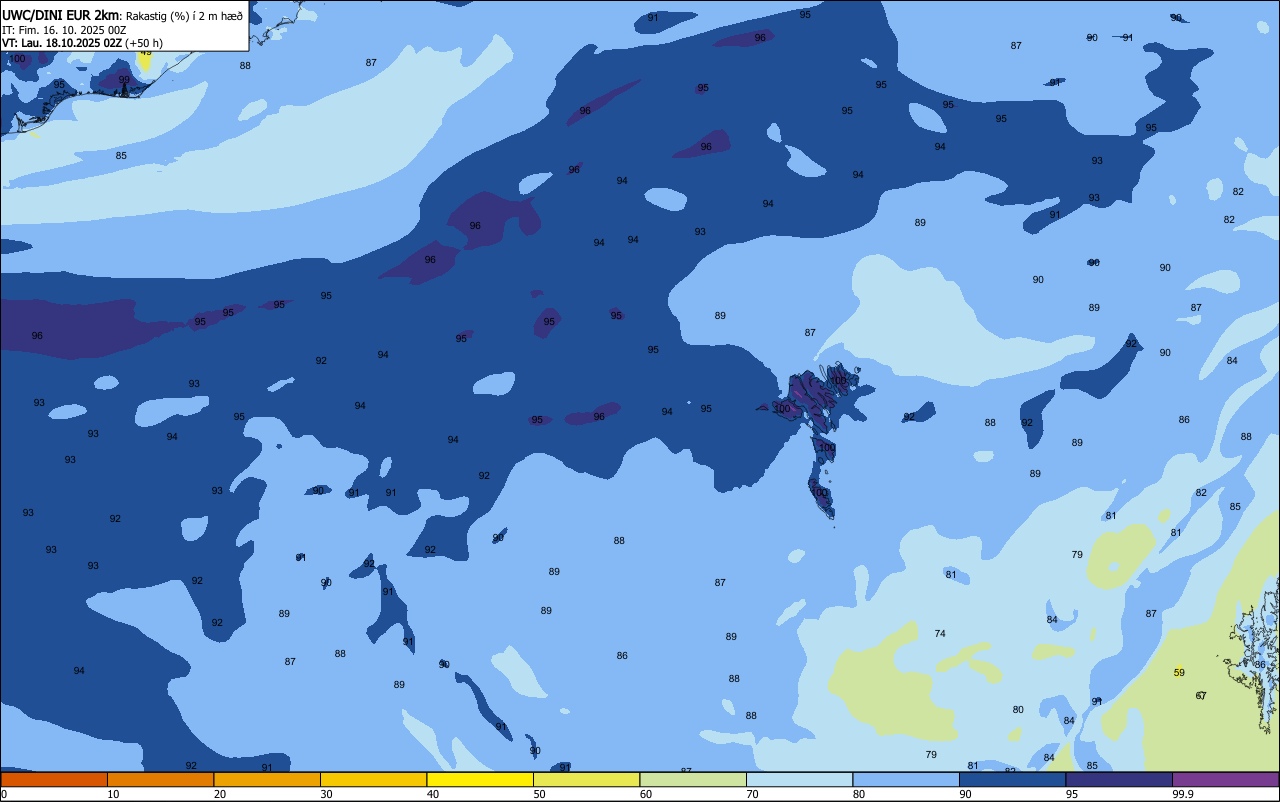Viewport: 1280px width, 802px height.
Task: Select the orange 10–20 legend swatch
Action: [x=160, y=779]
